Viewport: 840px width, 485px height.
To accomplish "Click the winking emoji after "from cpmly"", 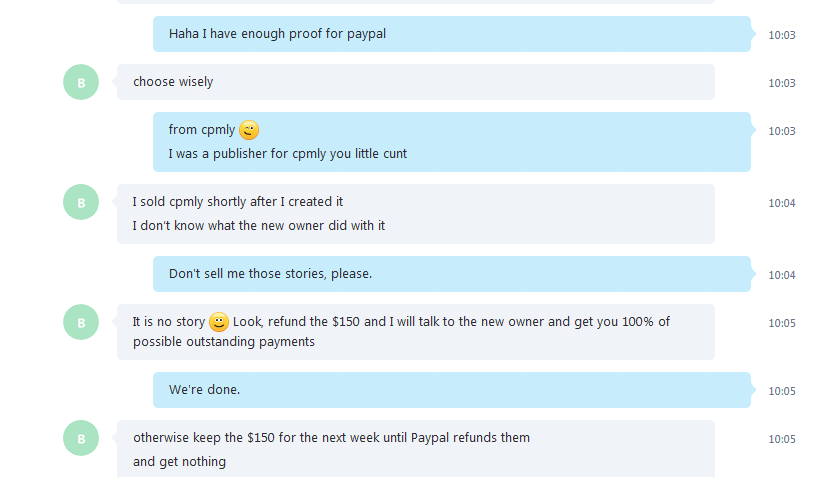I will [249, 130].
